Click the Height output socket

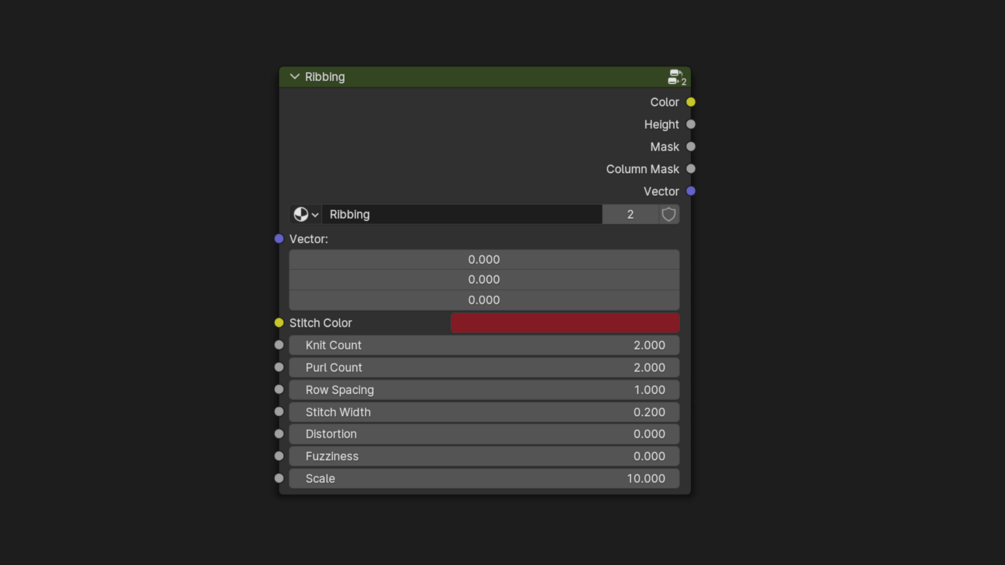click(x=691, y=124)
